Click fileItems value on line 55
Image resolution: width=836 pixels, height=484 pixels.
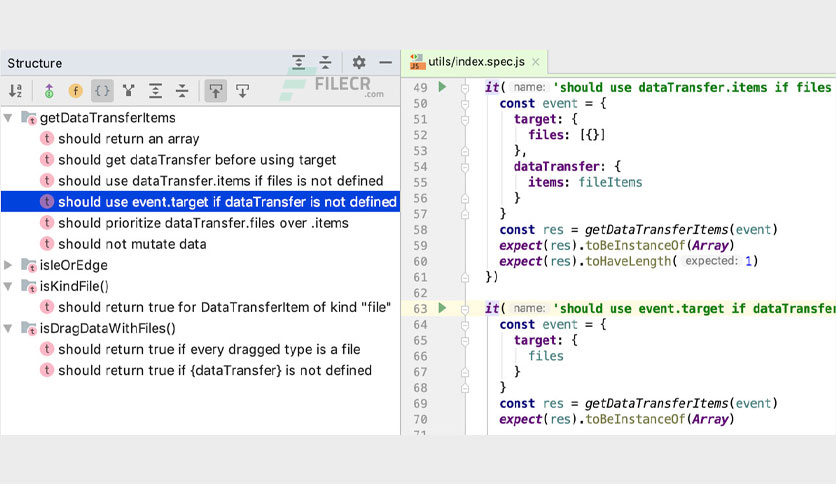tap(610, 182)
